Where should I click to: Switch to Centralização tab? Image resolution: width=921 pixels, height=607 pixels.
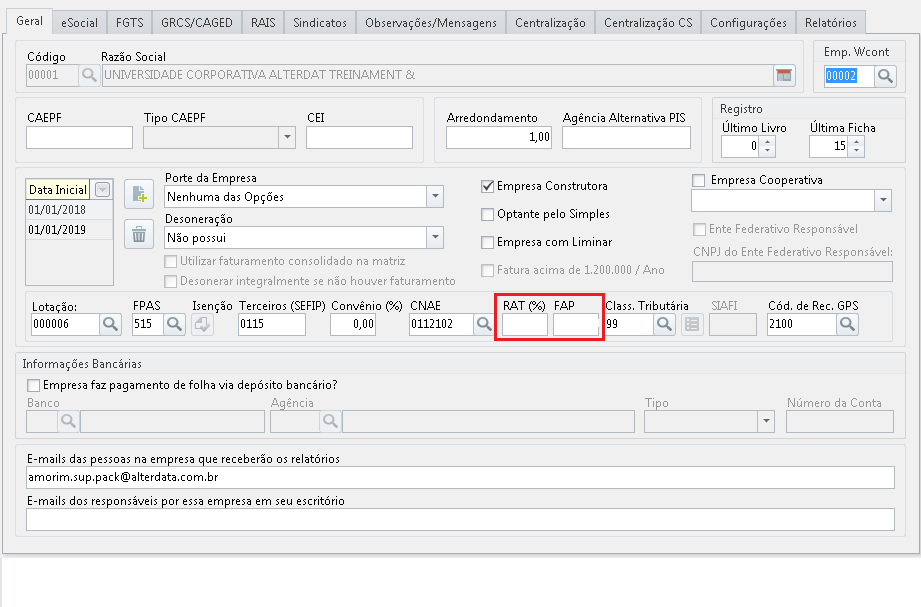[550, 23]
